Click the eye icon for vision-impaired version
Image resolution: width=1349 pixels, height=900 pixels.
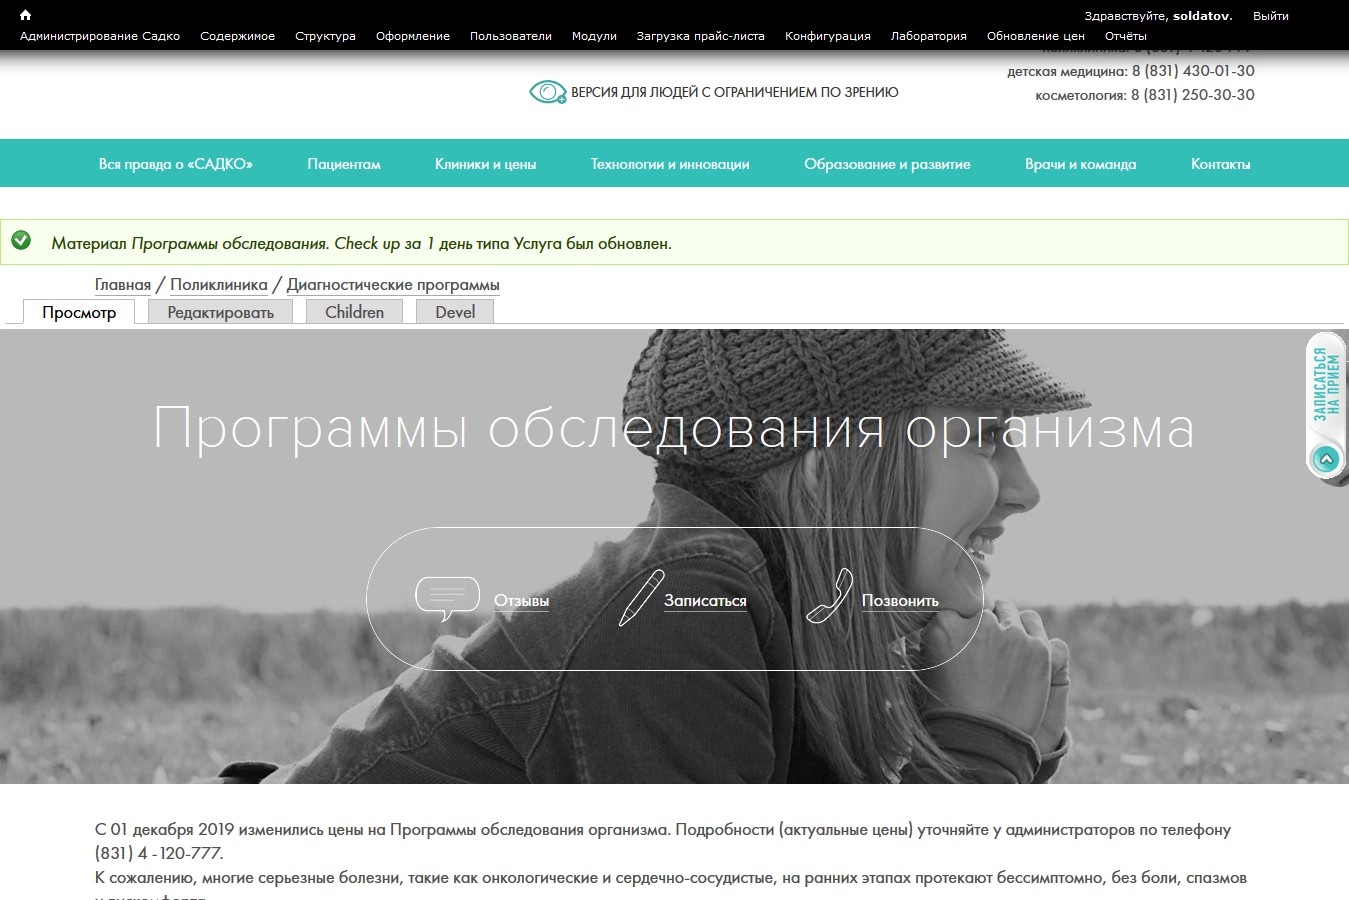point(548,92)
